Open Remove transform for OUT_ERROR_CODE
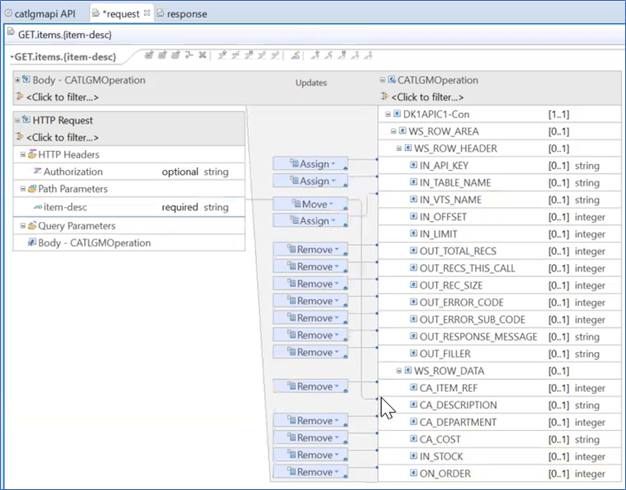 (310, 301)
